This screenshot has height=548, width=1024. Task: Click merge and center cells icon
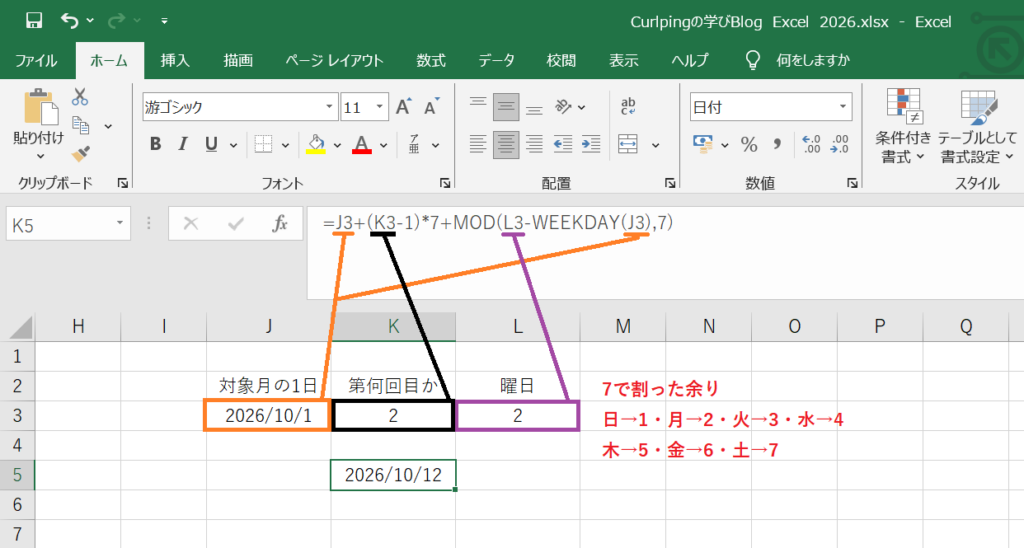pyautogui.click(x=628, y=144)
